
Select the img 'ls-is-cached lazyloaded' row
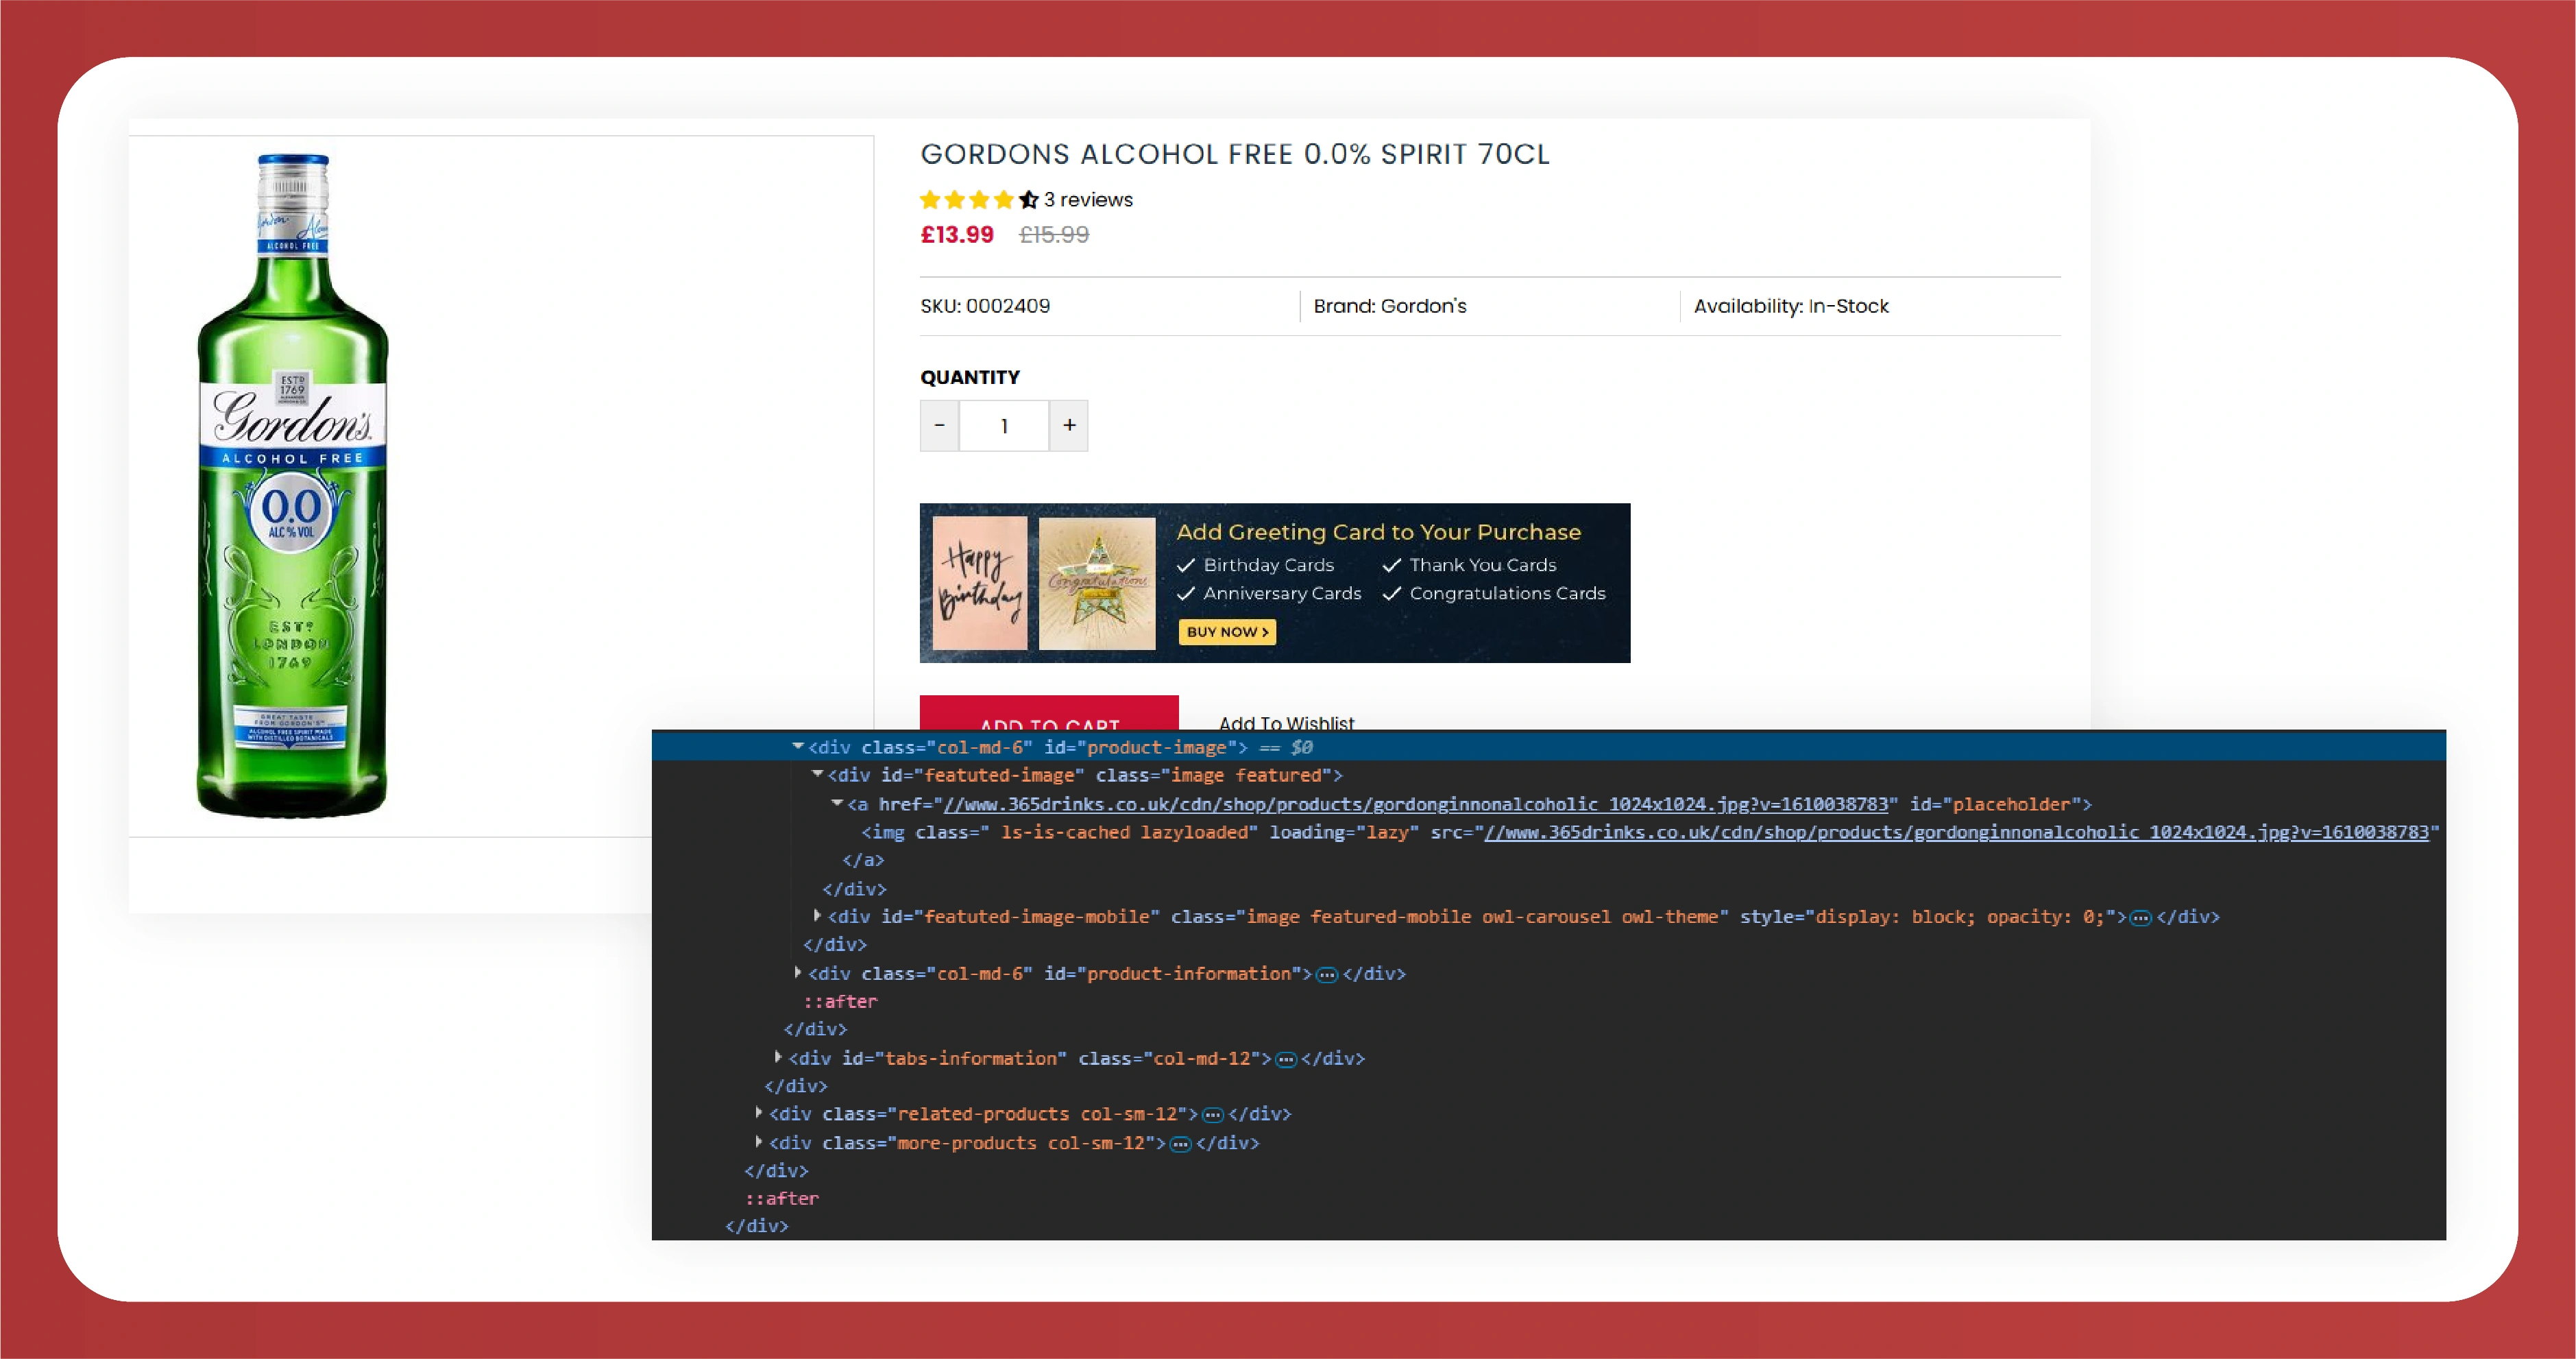pyautogui.click(x=1549, y=832)
